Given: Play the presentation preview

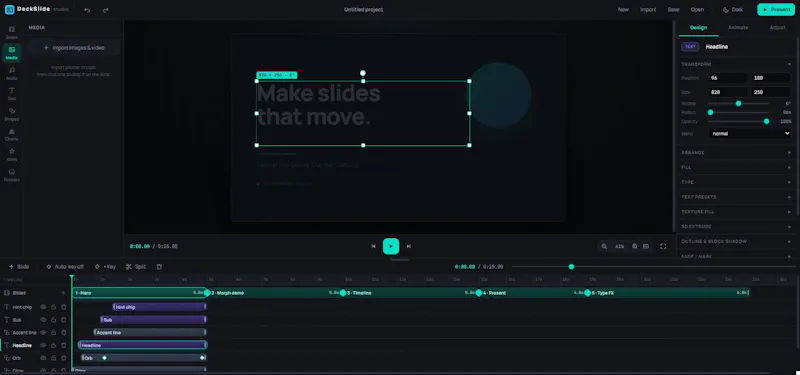Looking at the screenshot, I should tap(391, 246).
